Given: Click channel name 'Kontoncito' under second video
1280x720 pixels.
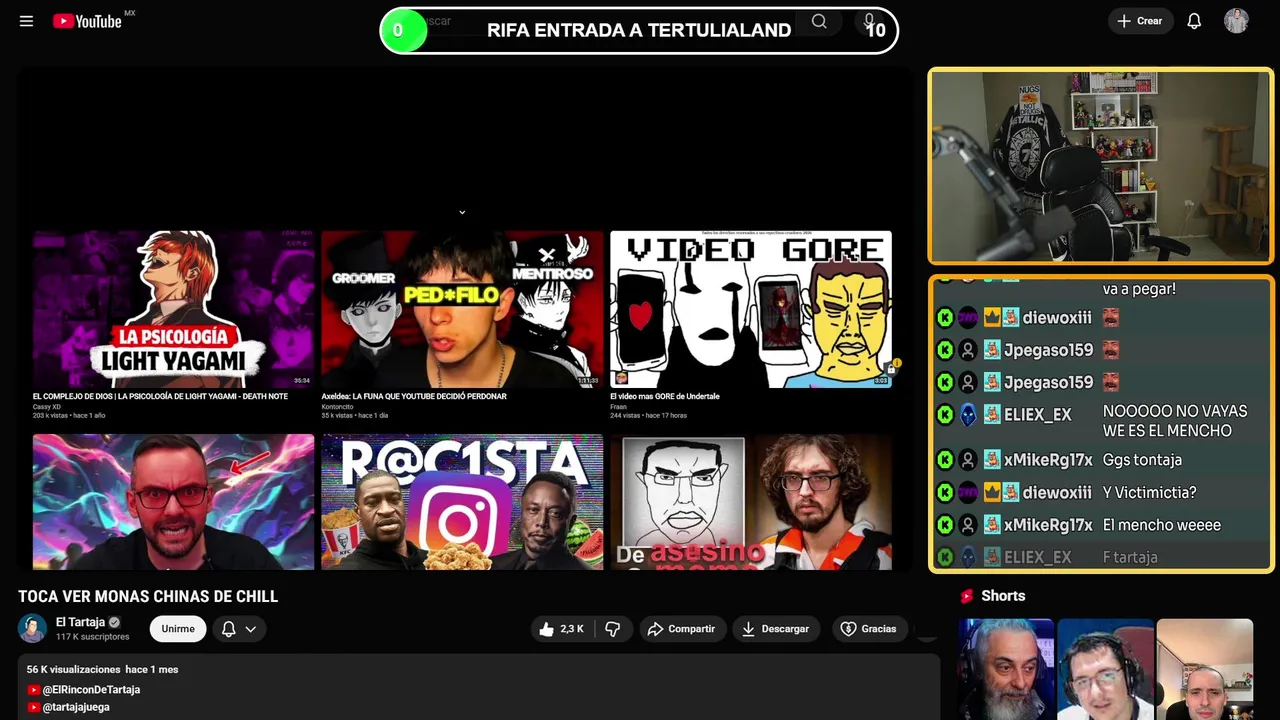Looking at the screenshot, I should click(x=337, y=407).
